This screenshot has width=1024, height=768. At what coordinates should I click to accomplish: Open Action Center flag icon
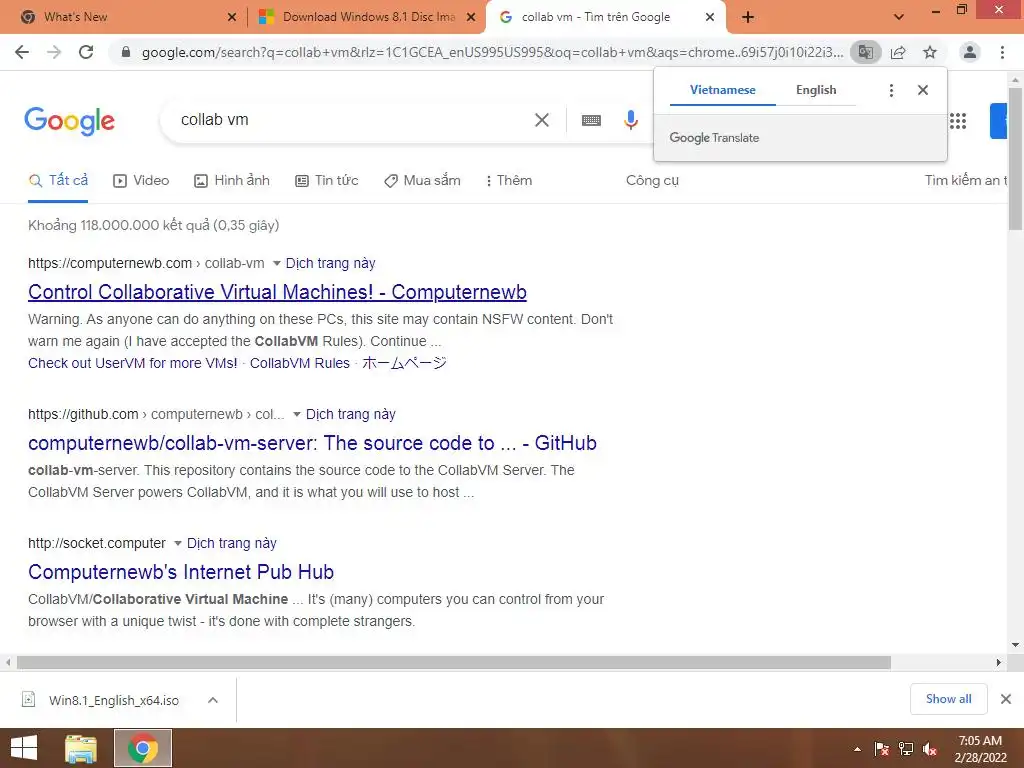click(x=881, y=749)
